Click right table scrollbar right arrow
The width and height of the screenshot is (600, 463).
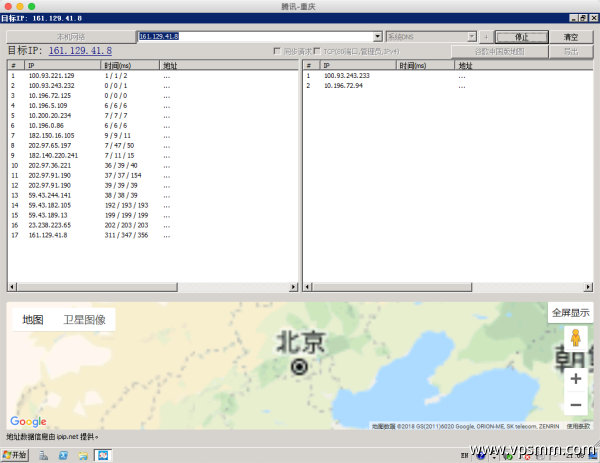(589, 287)
